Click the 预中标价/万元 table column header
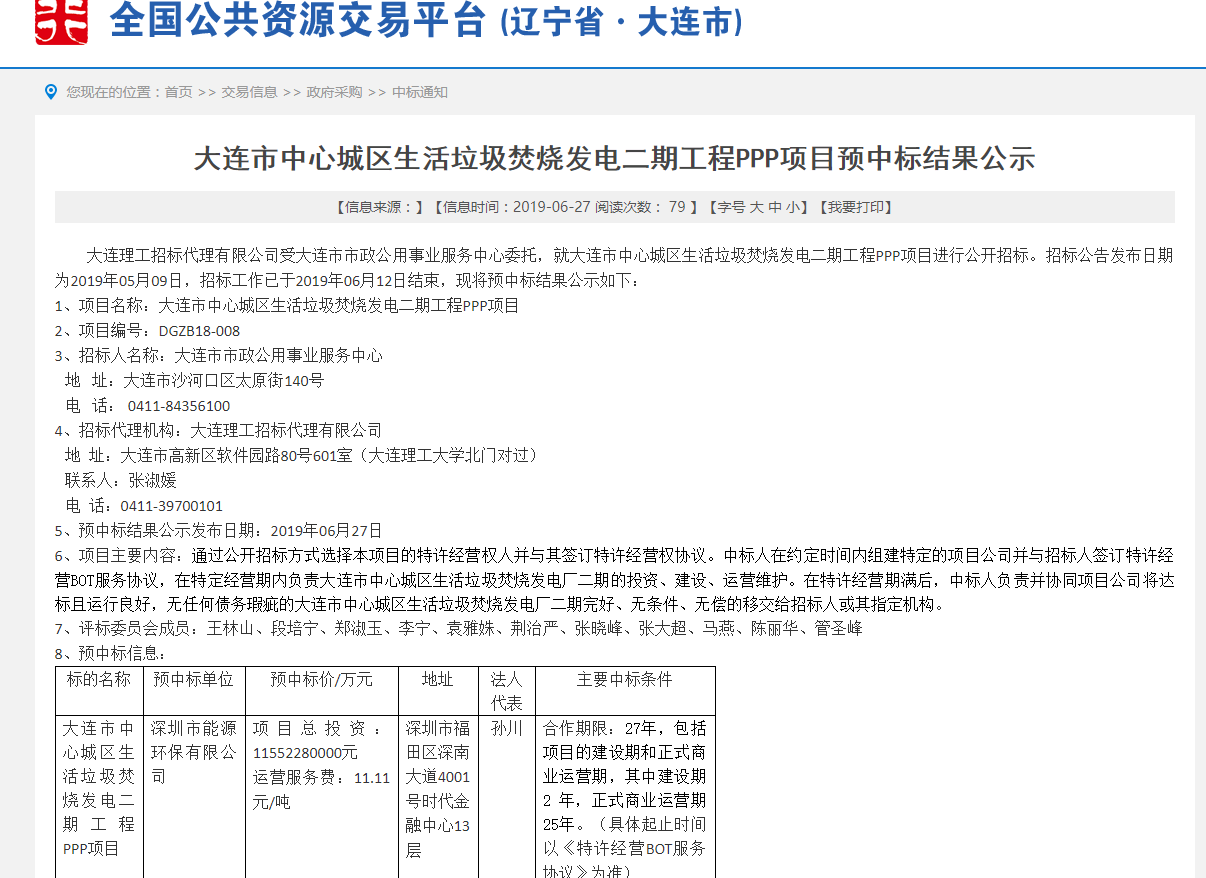Image resolution: width=1206 pixels, height=878 pixels. click(x=321, y=680)
